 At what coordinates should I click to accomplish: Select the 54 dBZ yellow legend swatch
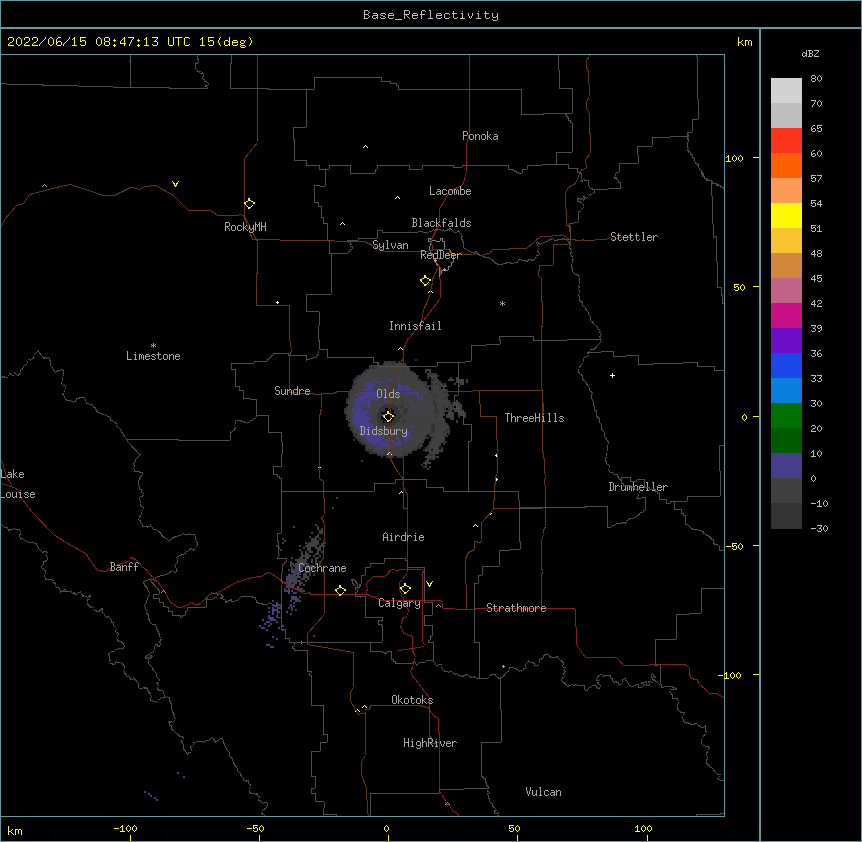pos(786,215)
